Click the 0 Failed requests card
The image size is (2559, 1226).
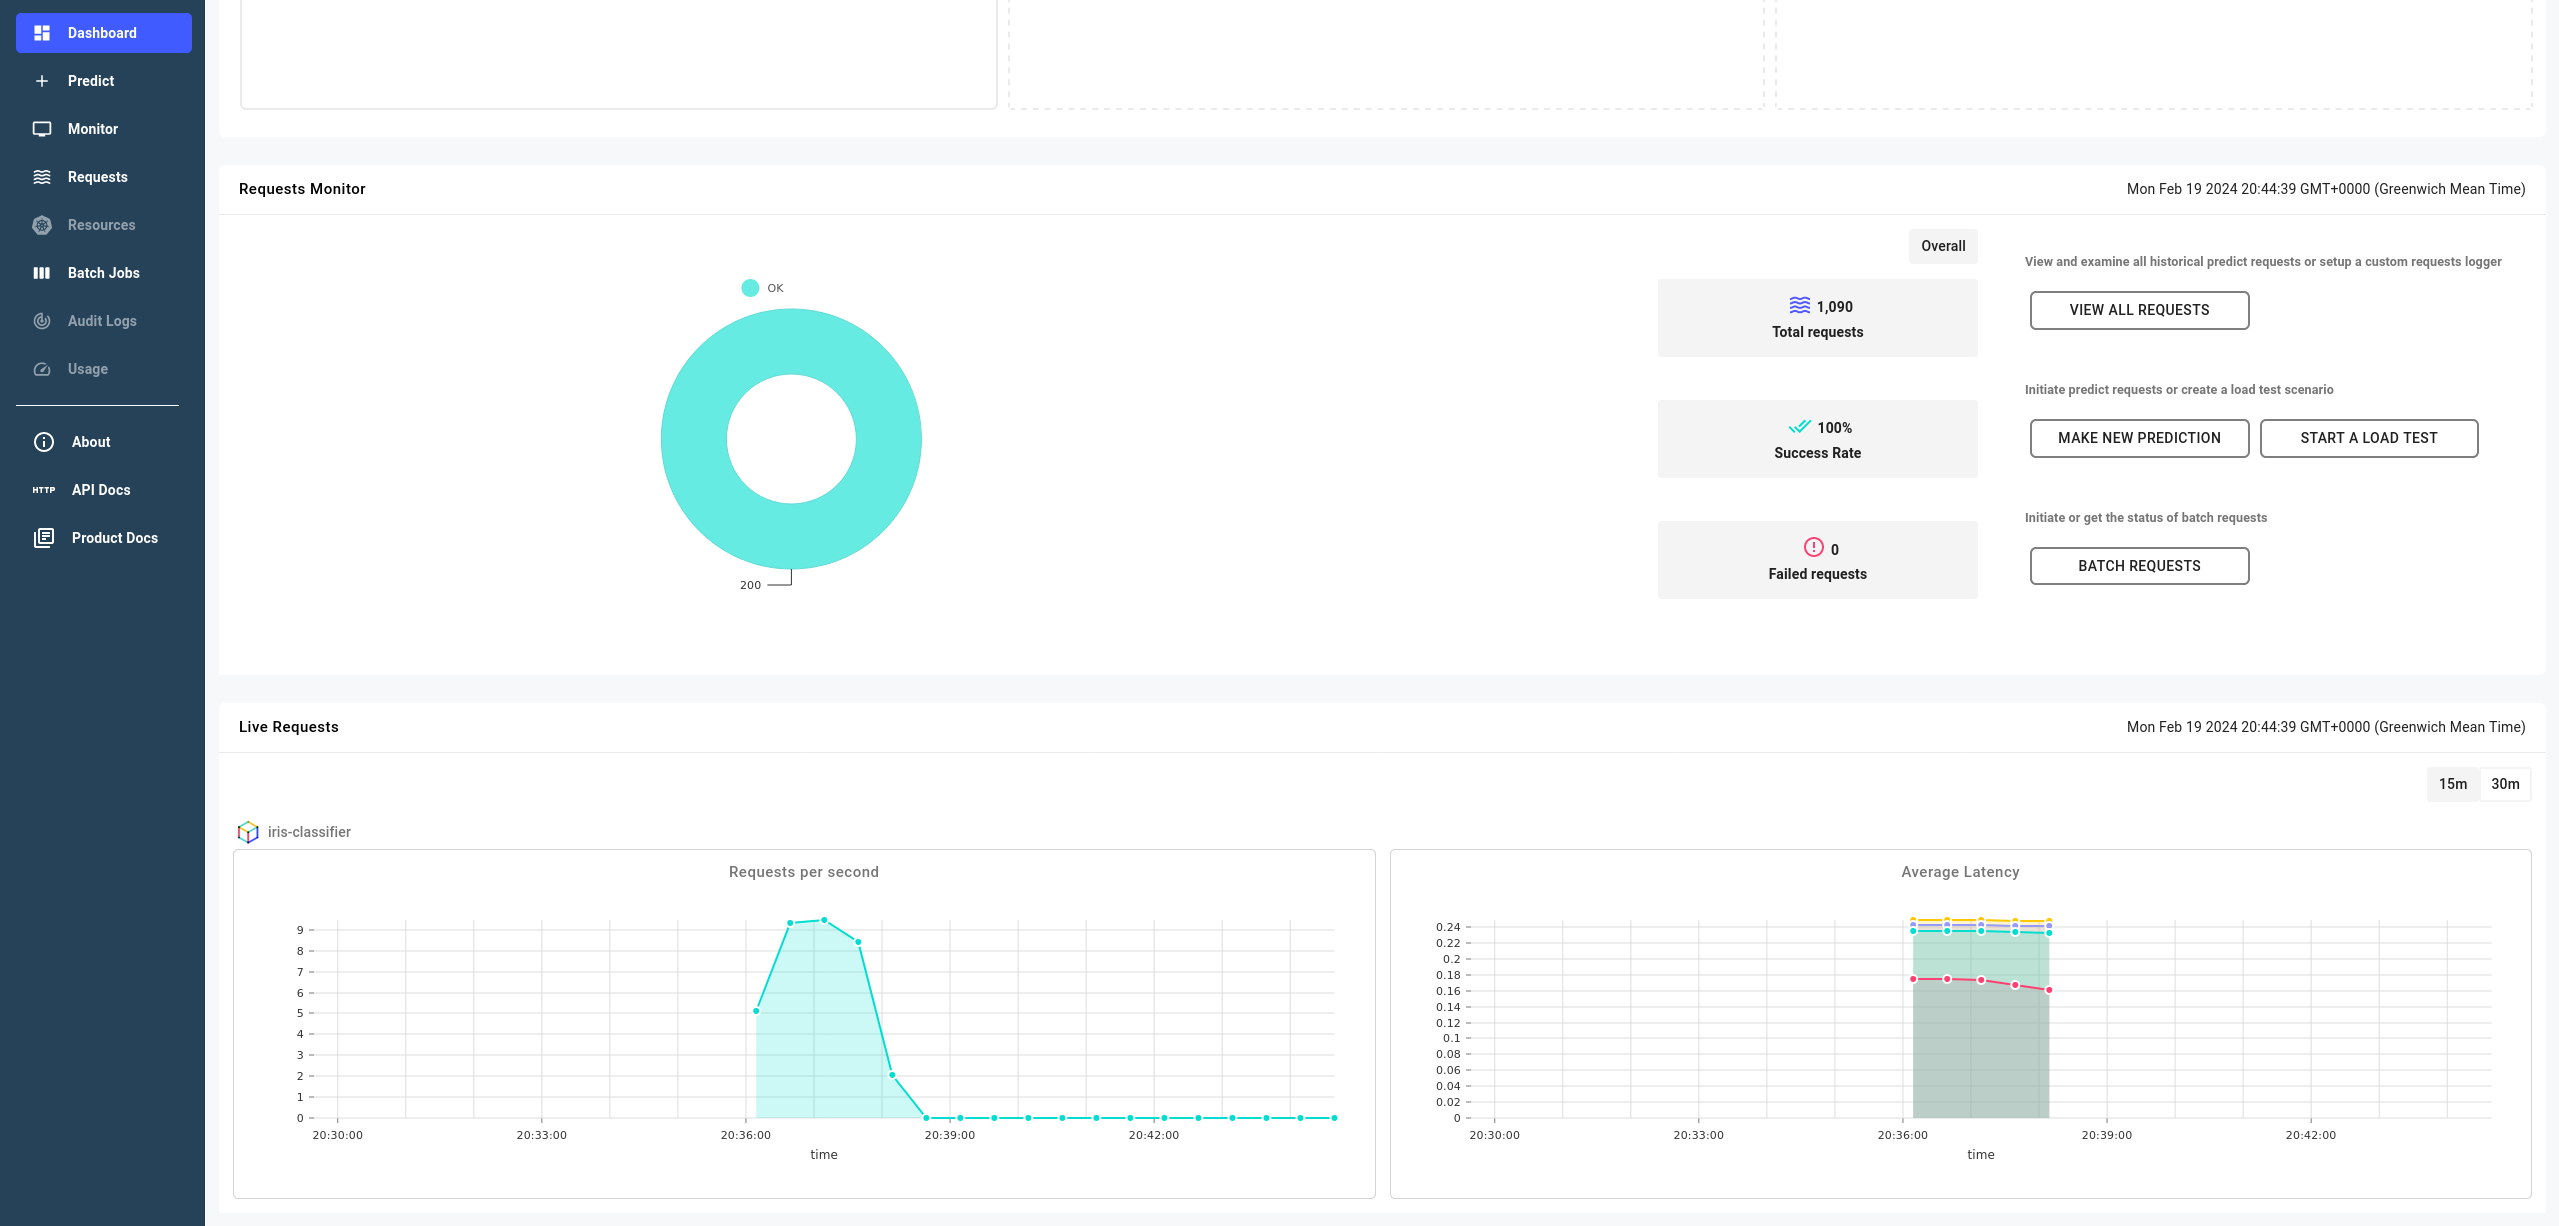(1817, 560)
